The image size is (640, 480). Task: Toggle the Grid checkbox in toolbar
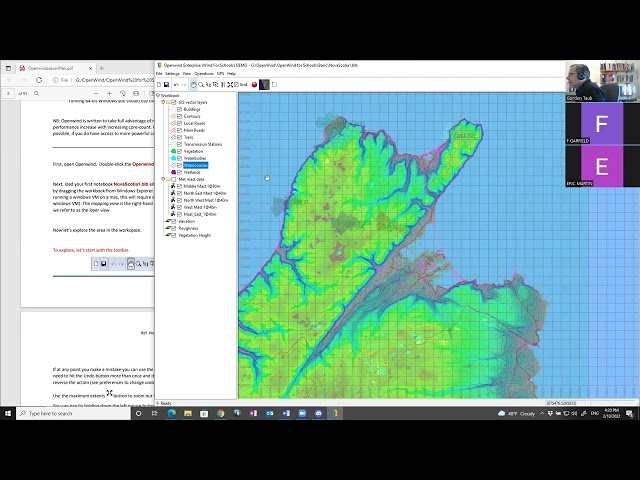click(x=236, y=84)
